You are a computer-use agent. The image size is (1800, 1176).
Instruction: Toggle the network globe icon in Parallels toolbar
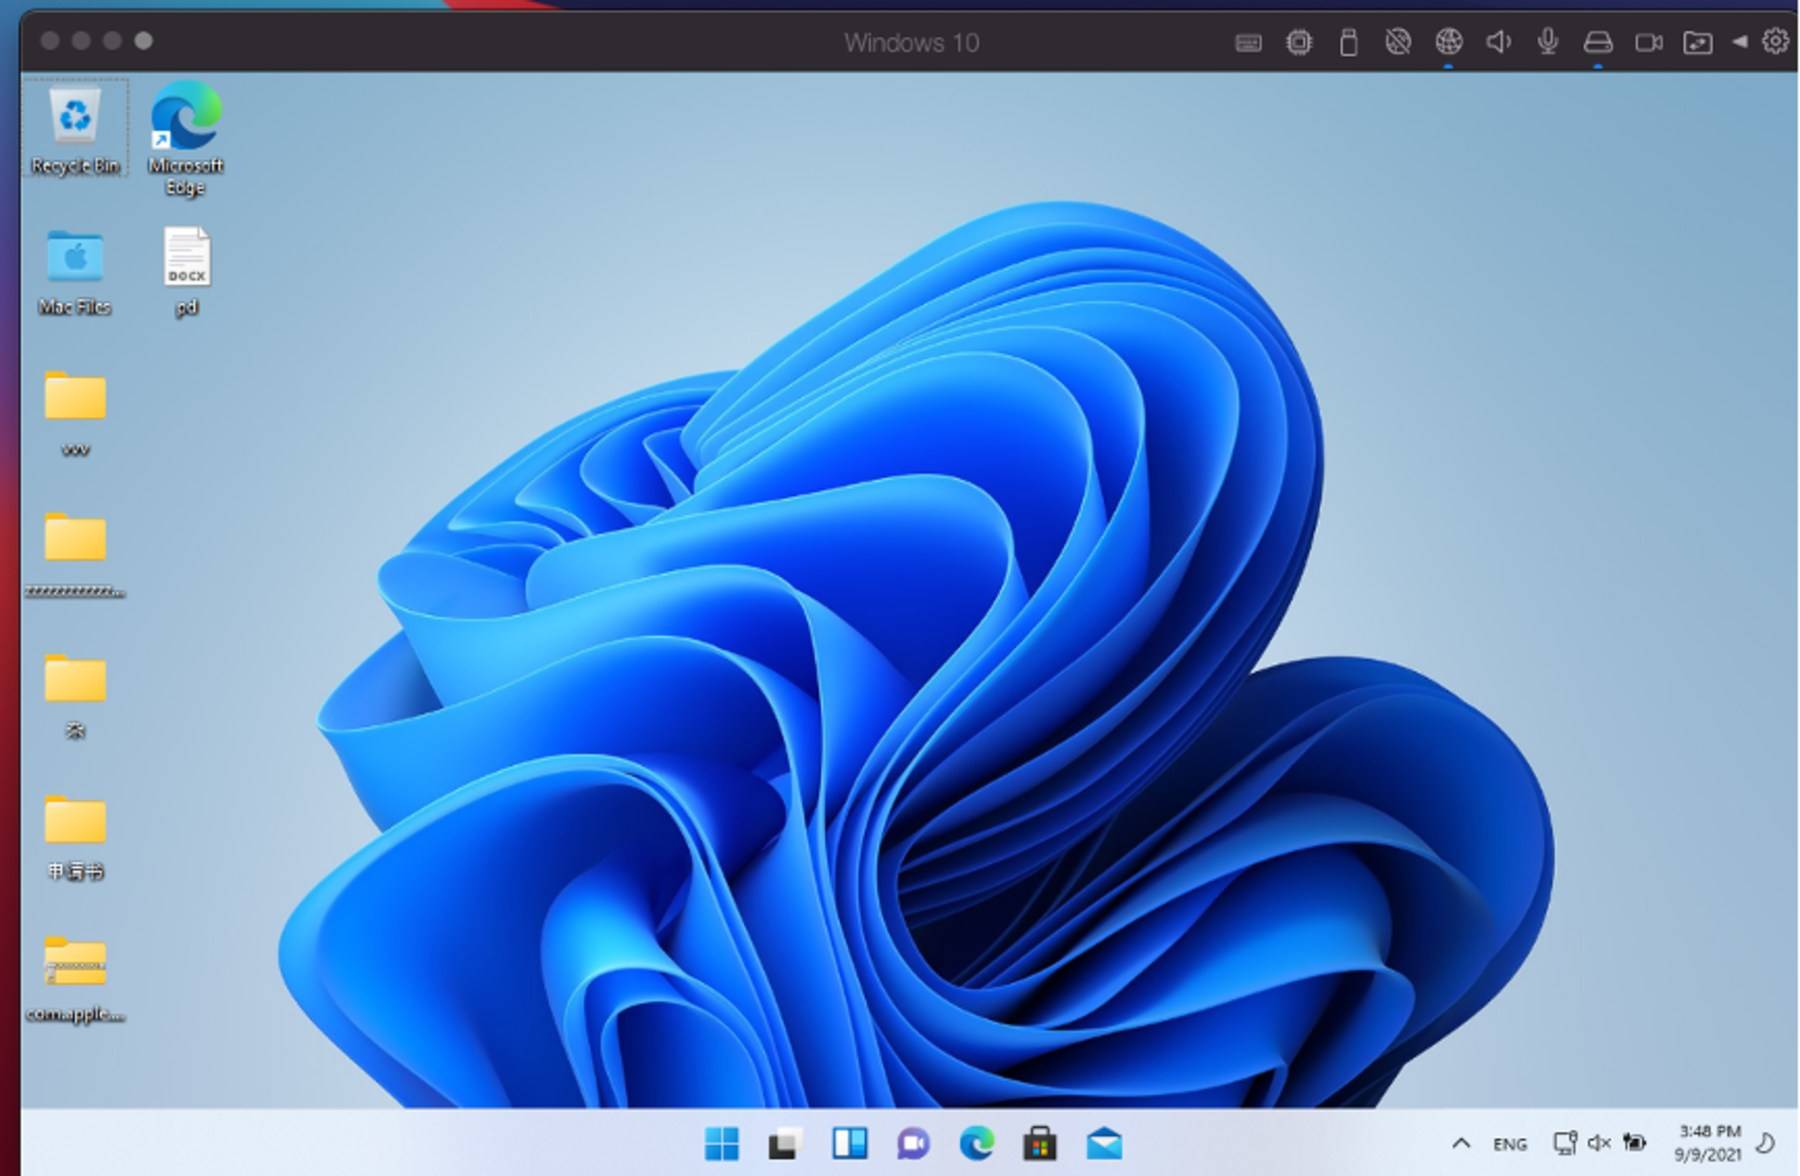(x=1447, y=42)
